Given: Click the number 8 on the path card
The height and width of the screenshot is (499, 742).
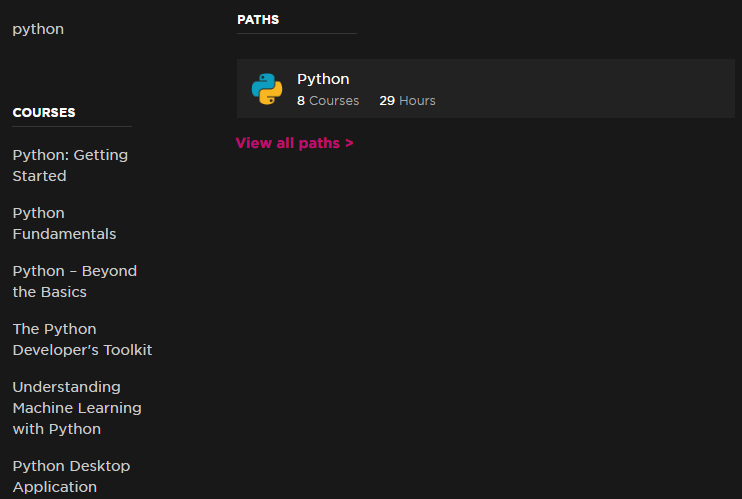Looking at the screenshot, I should [x=301, y=100].
